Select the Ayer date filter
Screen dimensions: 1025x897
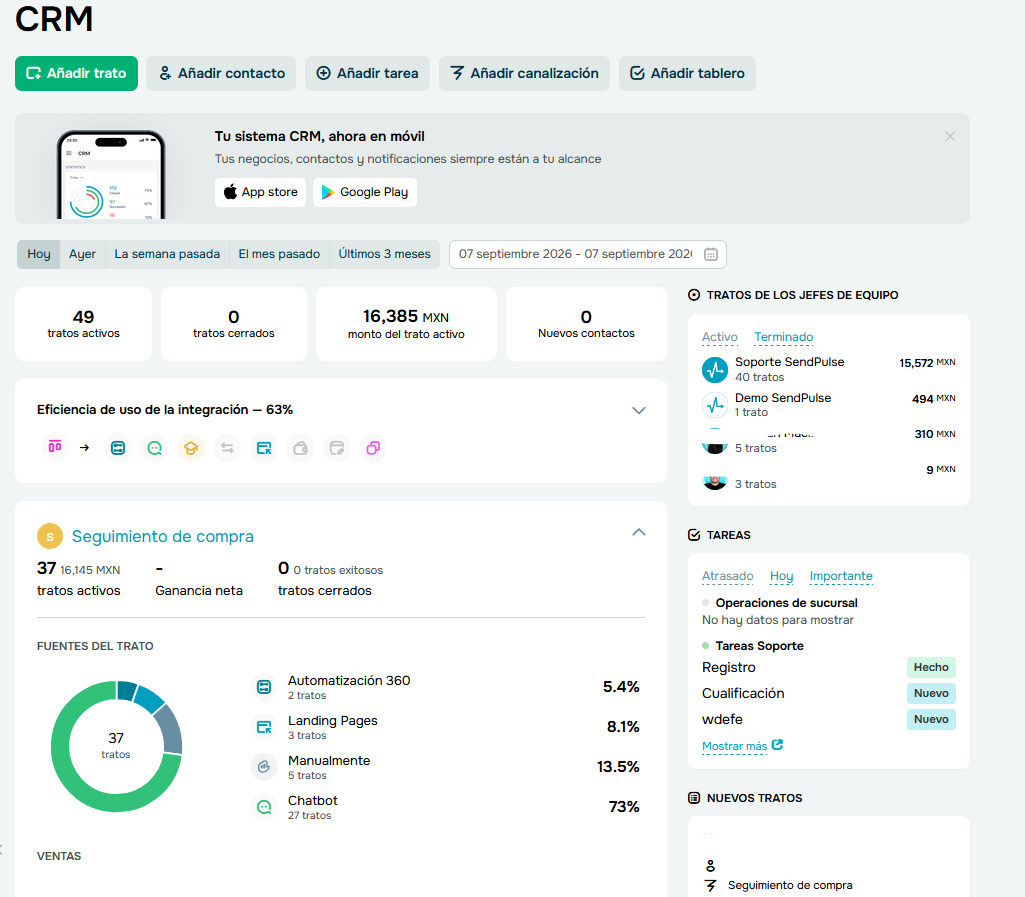click(x=82, y=254)
